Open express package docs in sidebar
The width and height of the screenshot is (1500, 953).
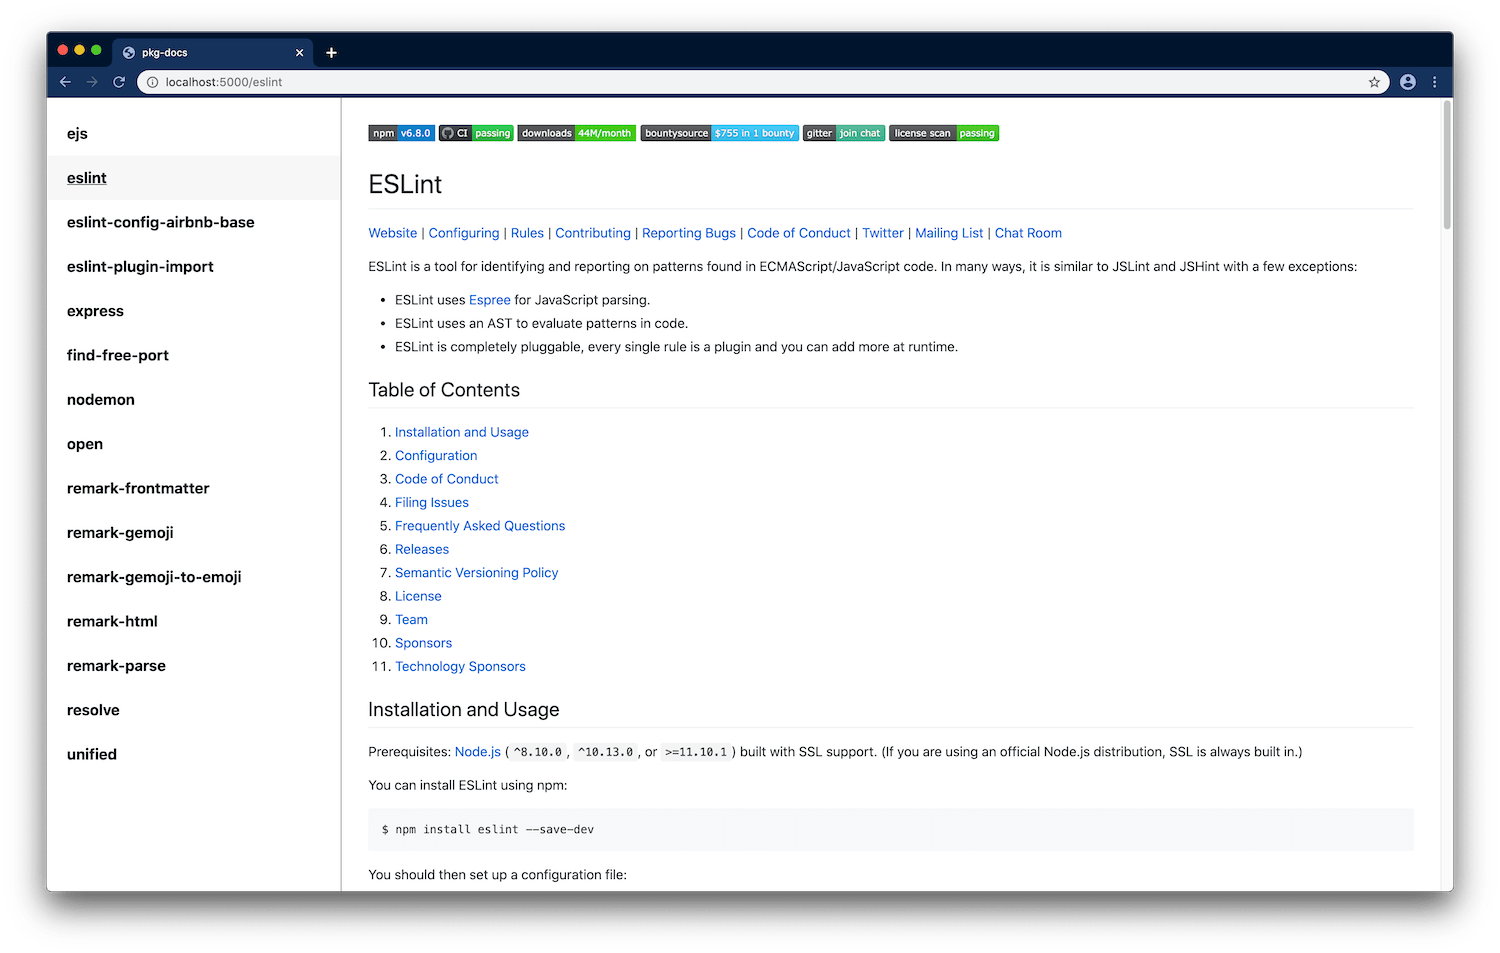(x=194, y=311)
